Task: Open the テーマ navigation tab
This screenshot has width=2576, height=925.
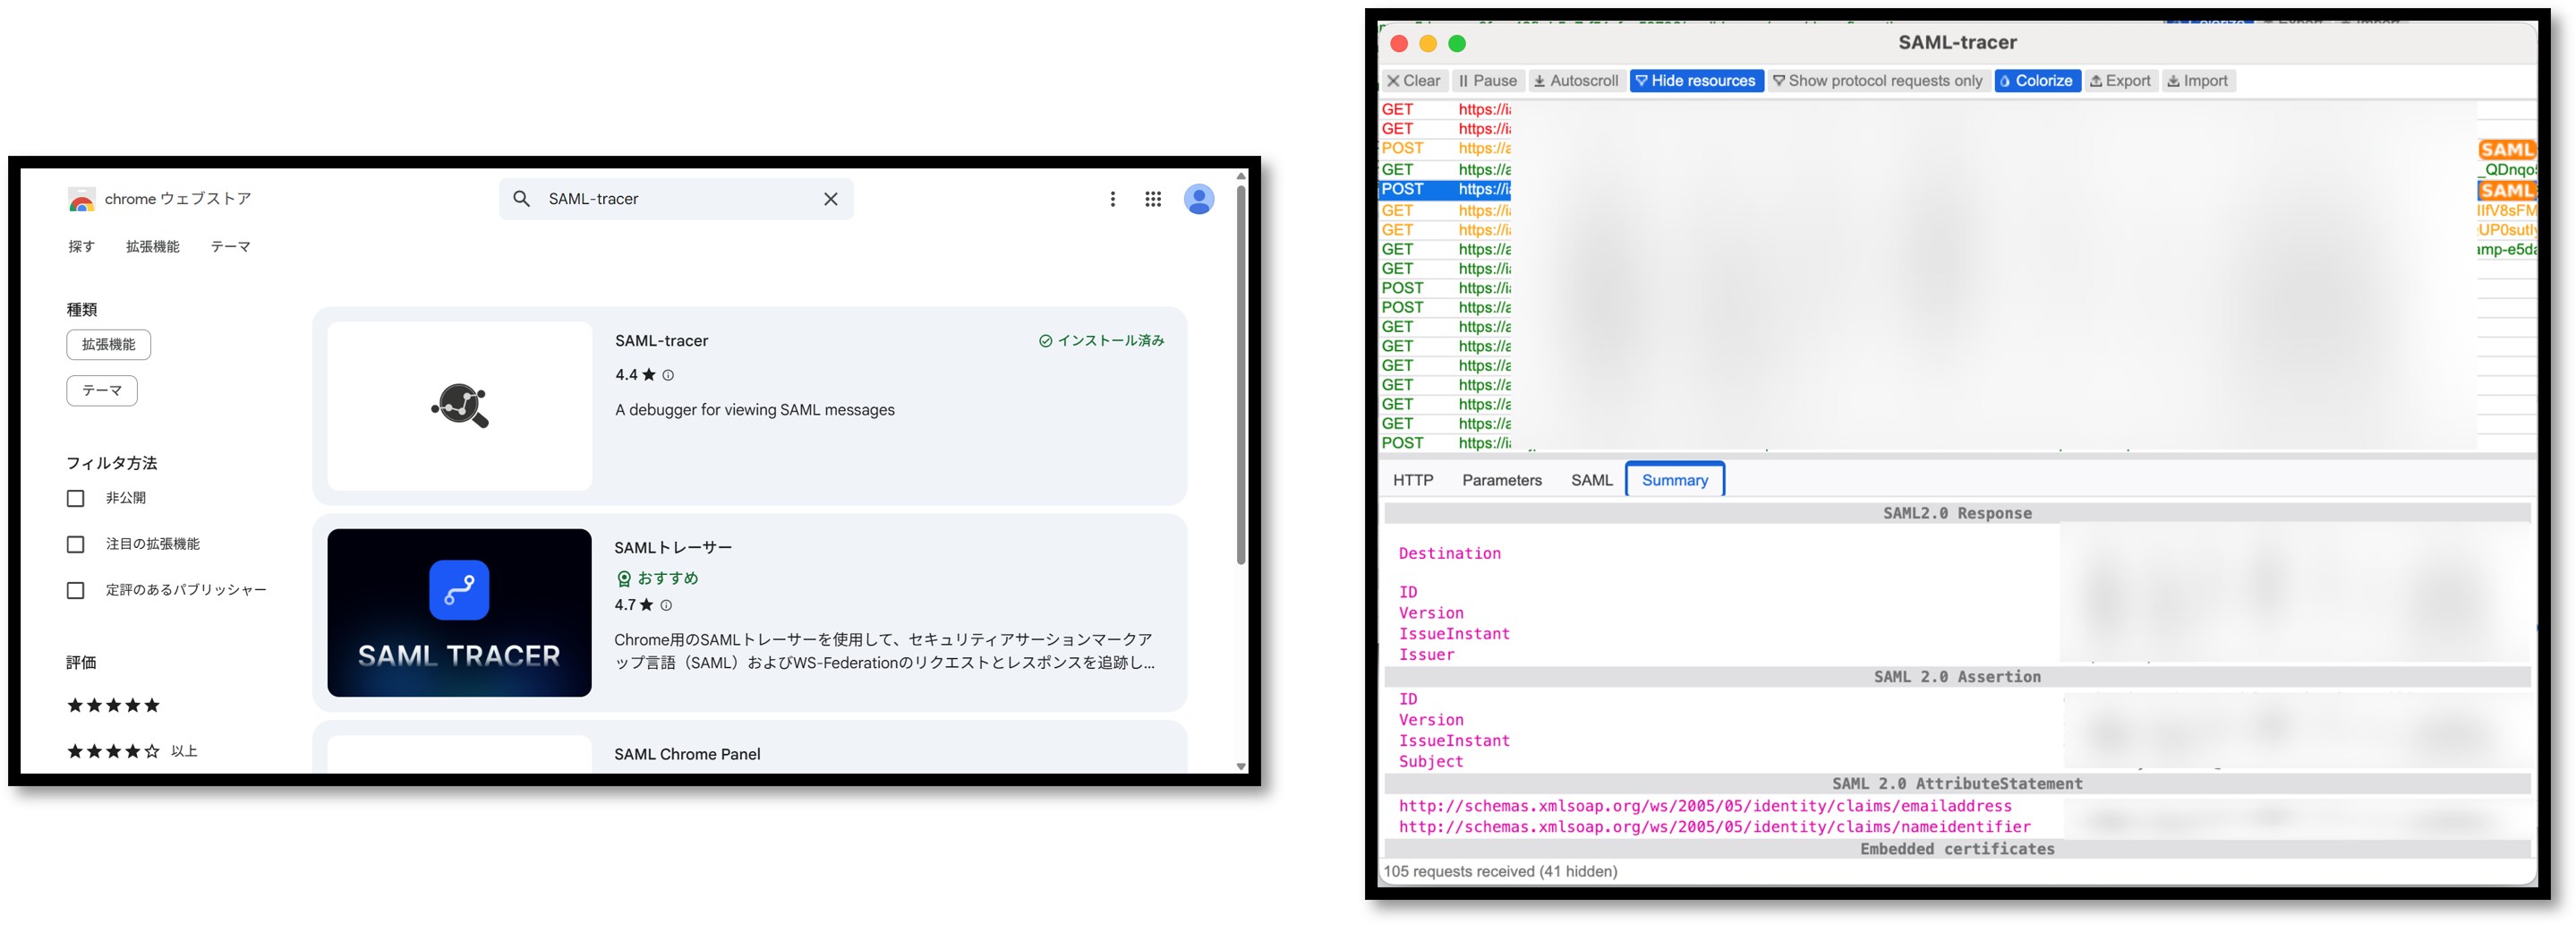Action: point(230,247)
